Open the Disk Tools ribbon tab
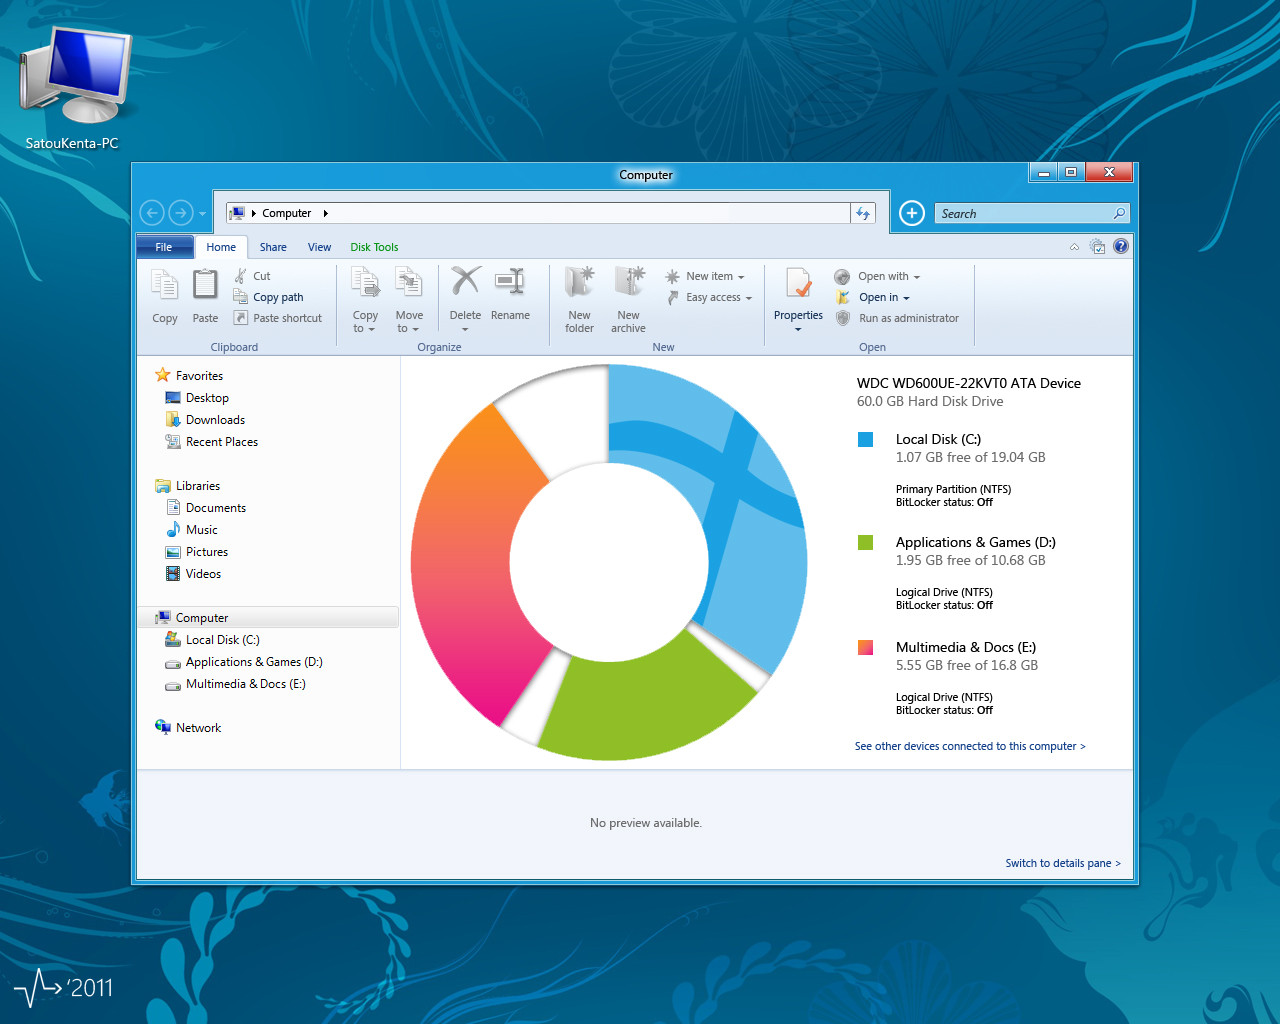The image size is (1280, 1024). click(374, 247)
